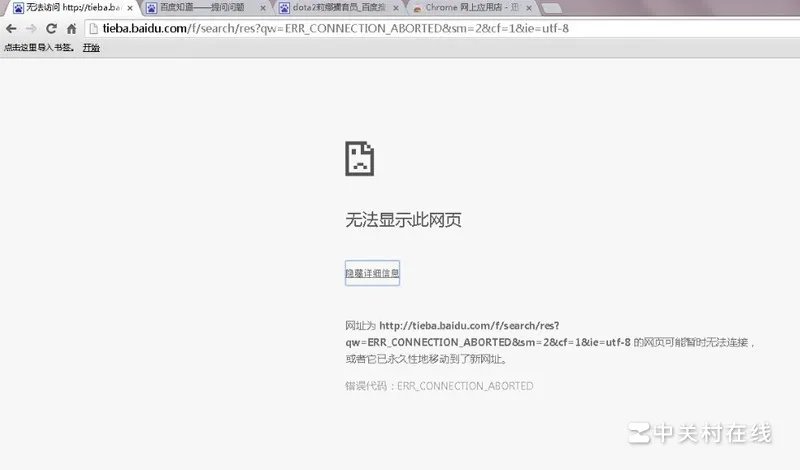Close the 百度知道 tab
This screenshot has height=470, width=800.
click(x=263, y=8)
